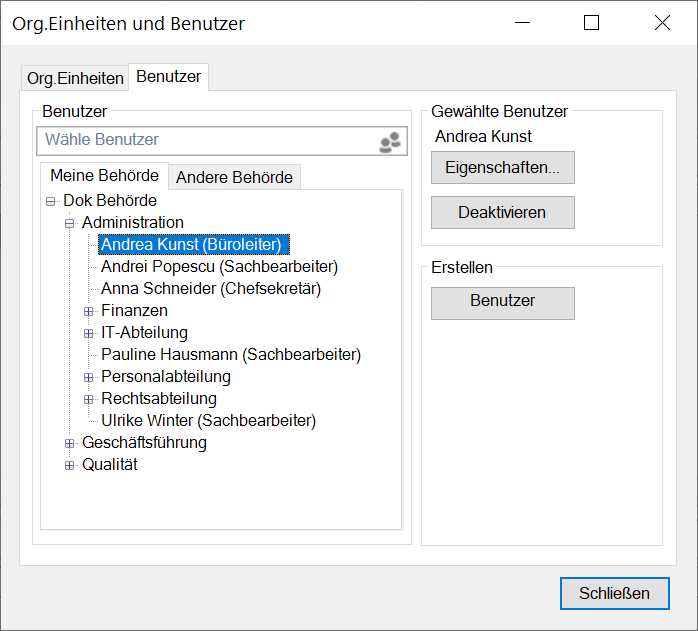Expand the Personalabteilung node
The width and height of the screenshot is (698, 631).
89,377
